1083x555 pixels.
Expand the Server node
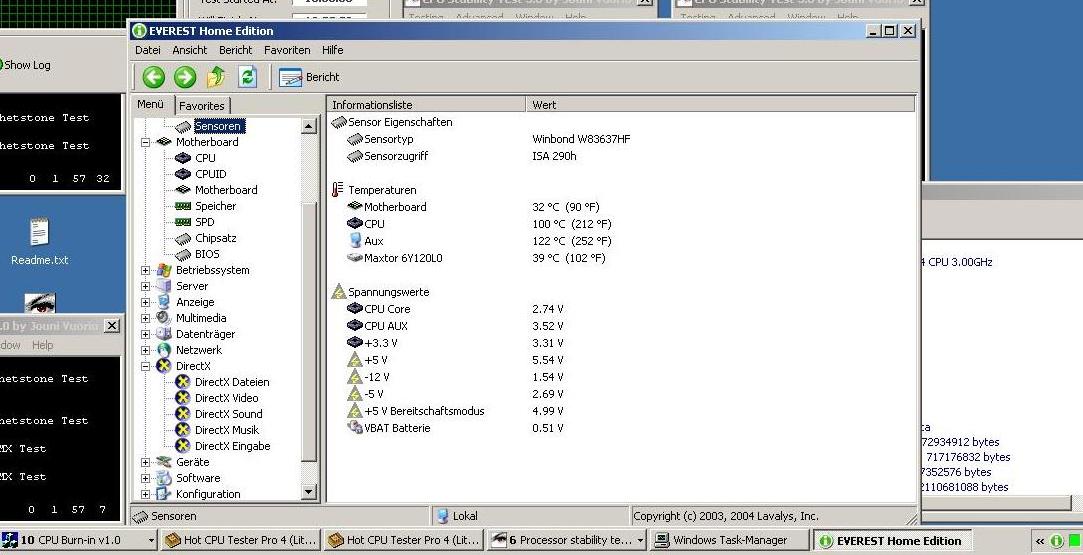coord(146,286)
